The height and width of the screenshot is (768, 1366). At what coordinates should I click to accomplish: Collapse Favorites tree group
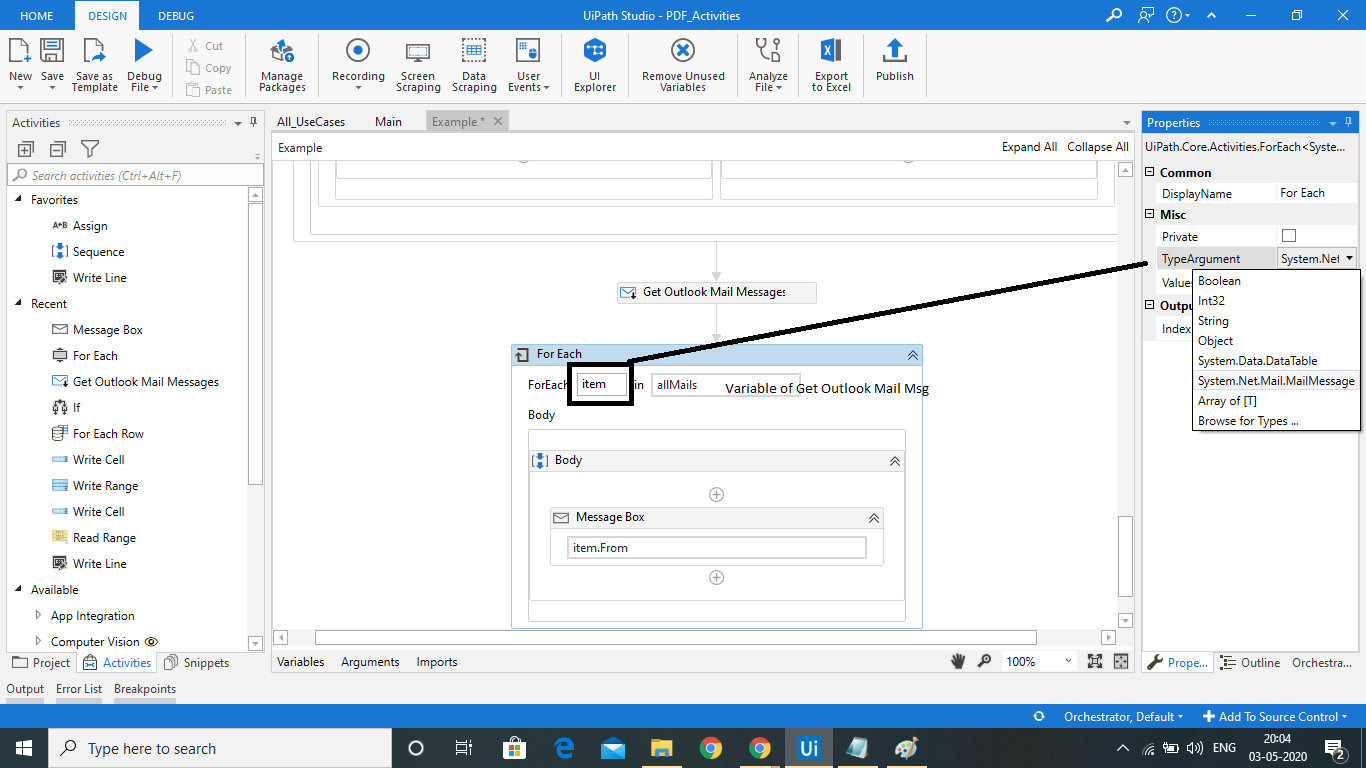[18, 200]
